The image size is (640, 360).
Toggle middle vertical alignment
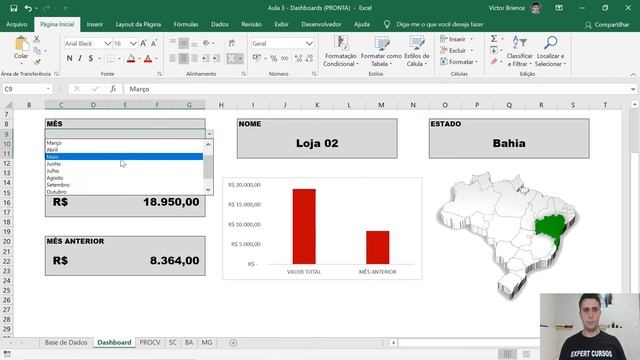coord(184,43)
